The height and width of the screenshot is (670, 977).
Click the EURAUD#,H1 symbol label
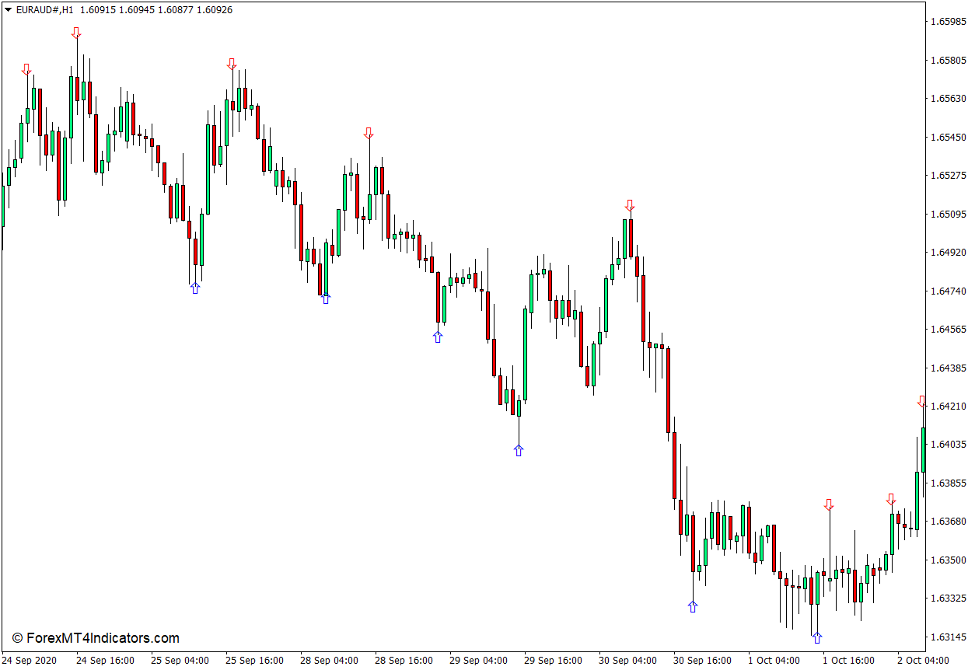pos(44,10)
